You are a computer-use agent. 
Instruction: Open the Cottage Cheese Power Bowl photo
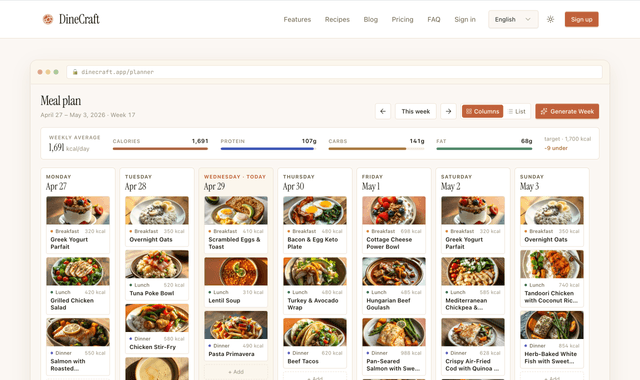pyautogui.click(x=394, y=210)
